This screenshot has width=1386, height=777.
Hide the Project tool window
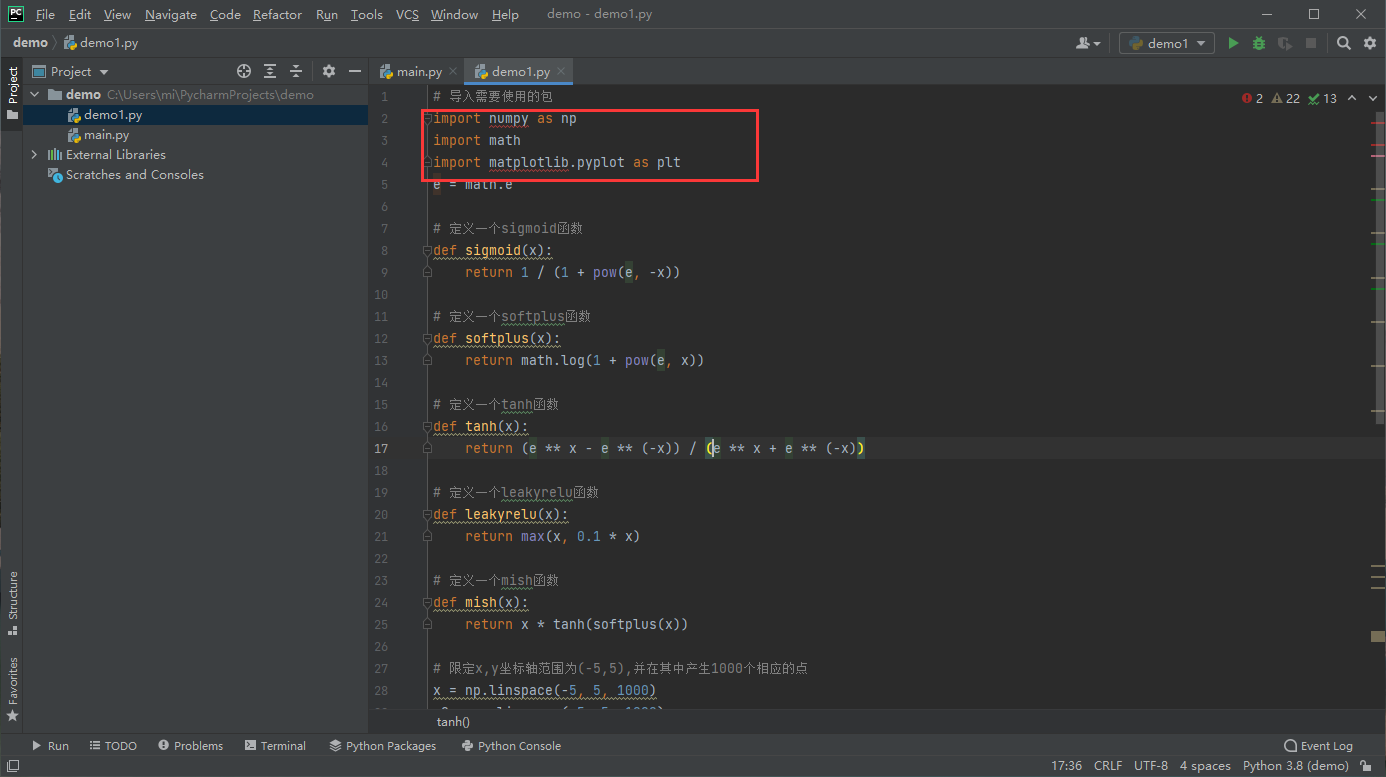point(354,71)
